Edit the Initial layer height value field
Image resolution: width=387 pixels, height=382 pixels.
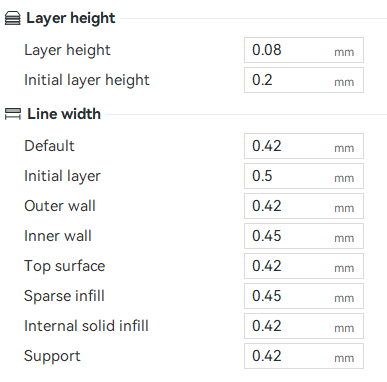[304, 80]
